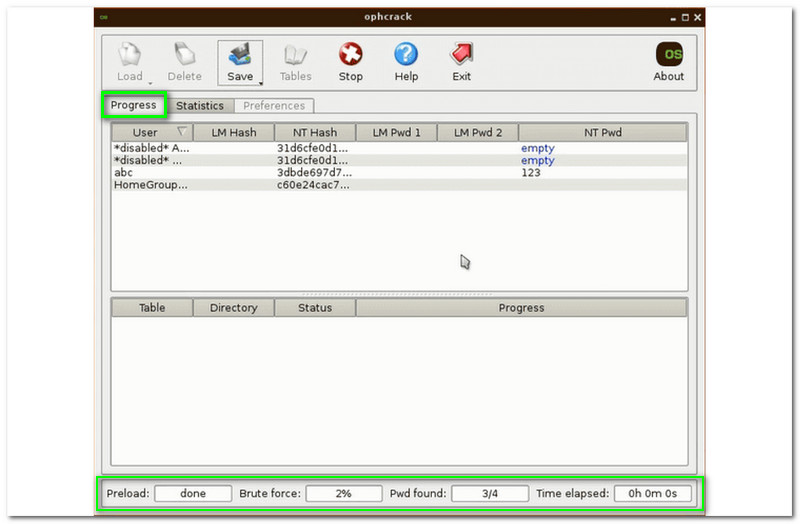Viewport: 800px width, 524px height.
Task: Close the ophcrack window
Action: coord(697,17)
